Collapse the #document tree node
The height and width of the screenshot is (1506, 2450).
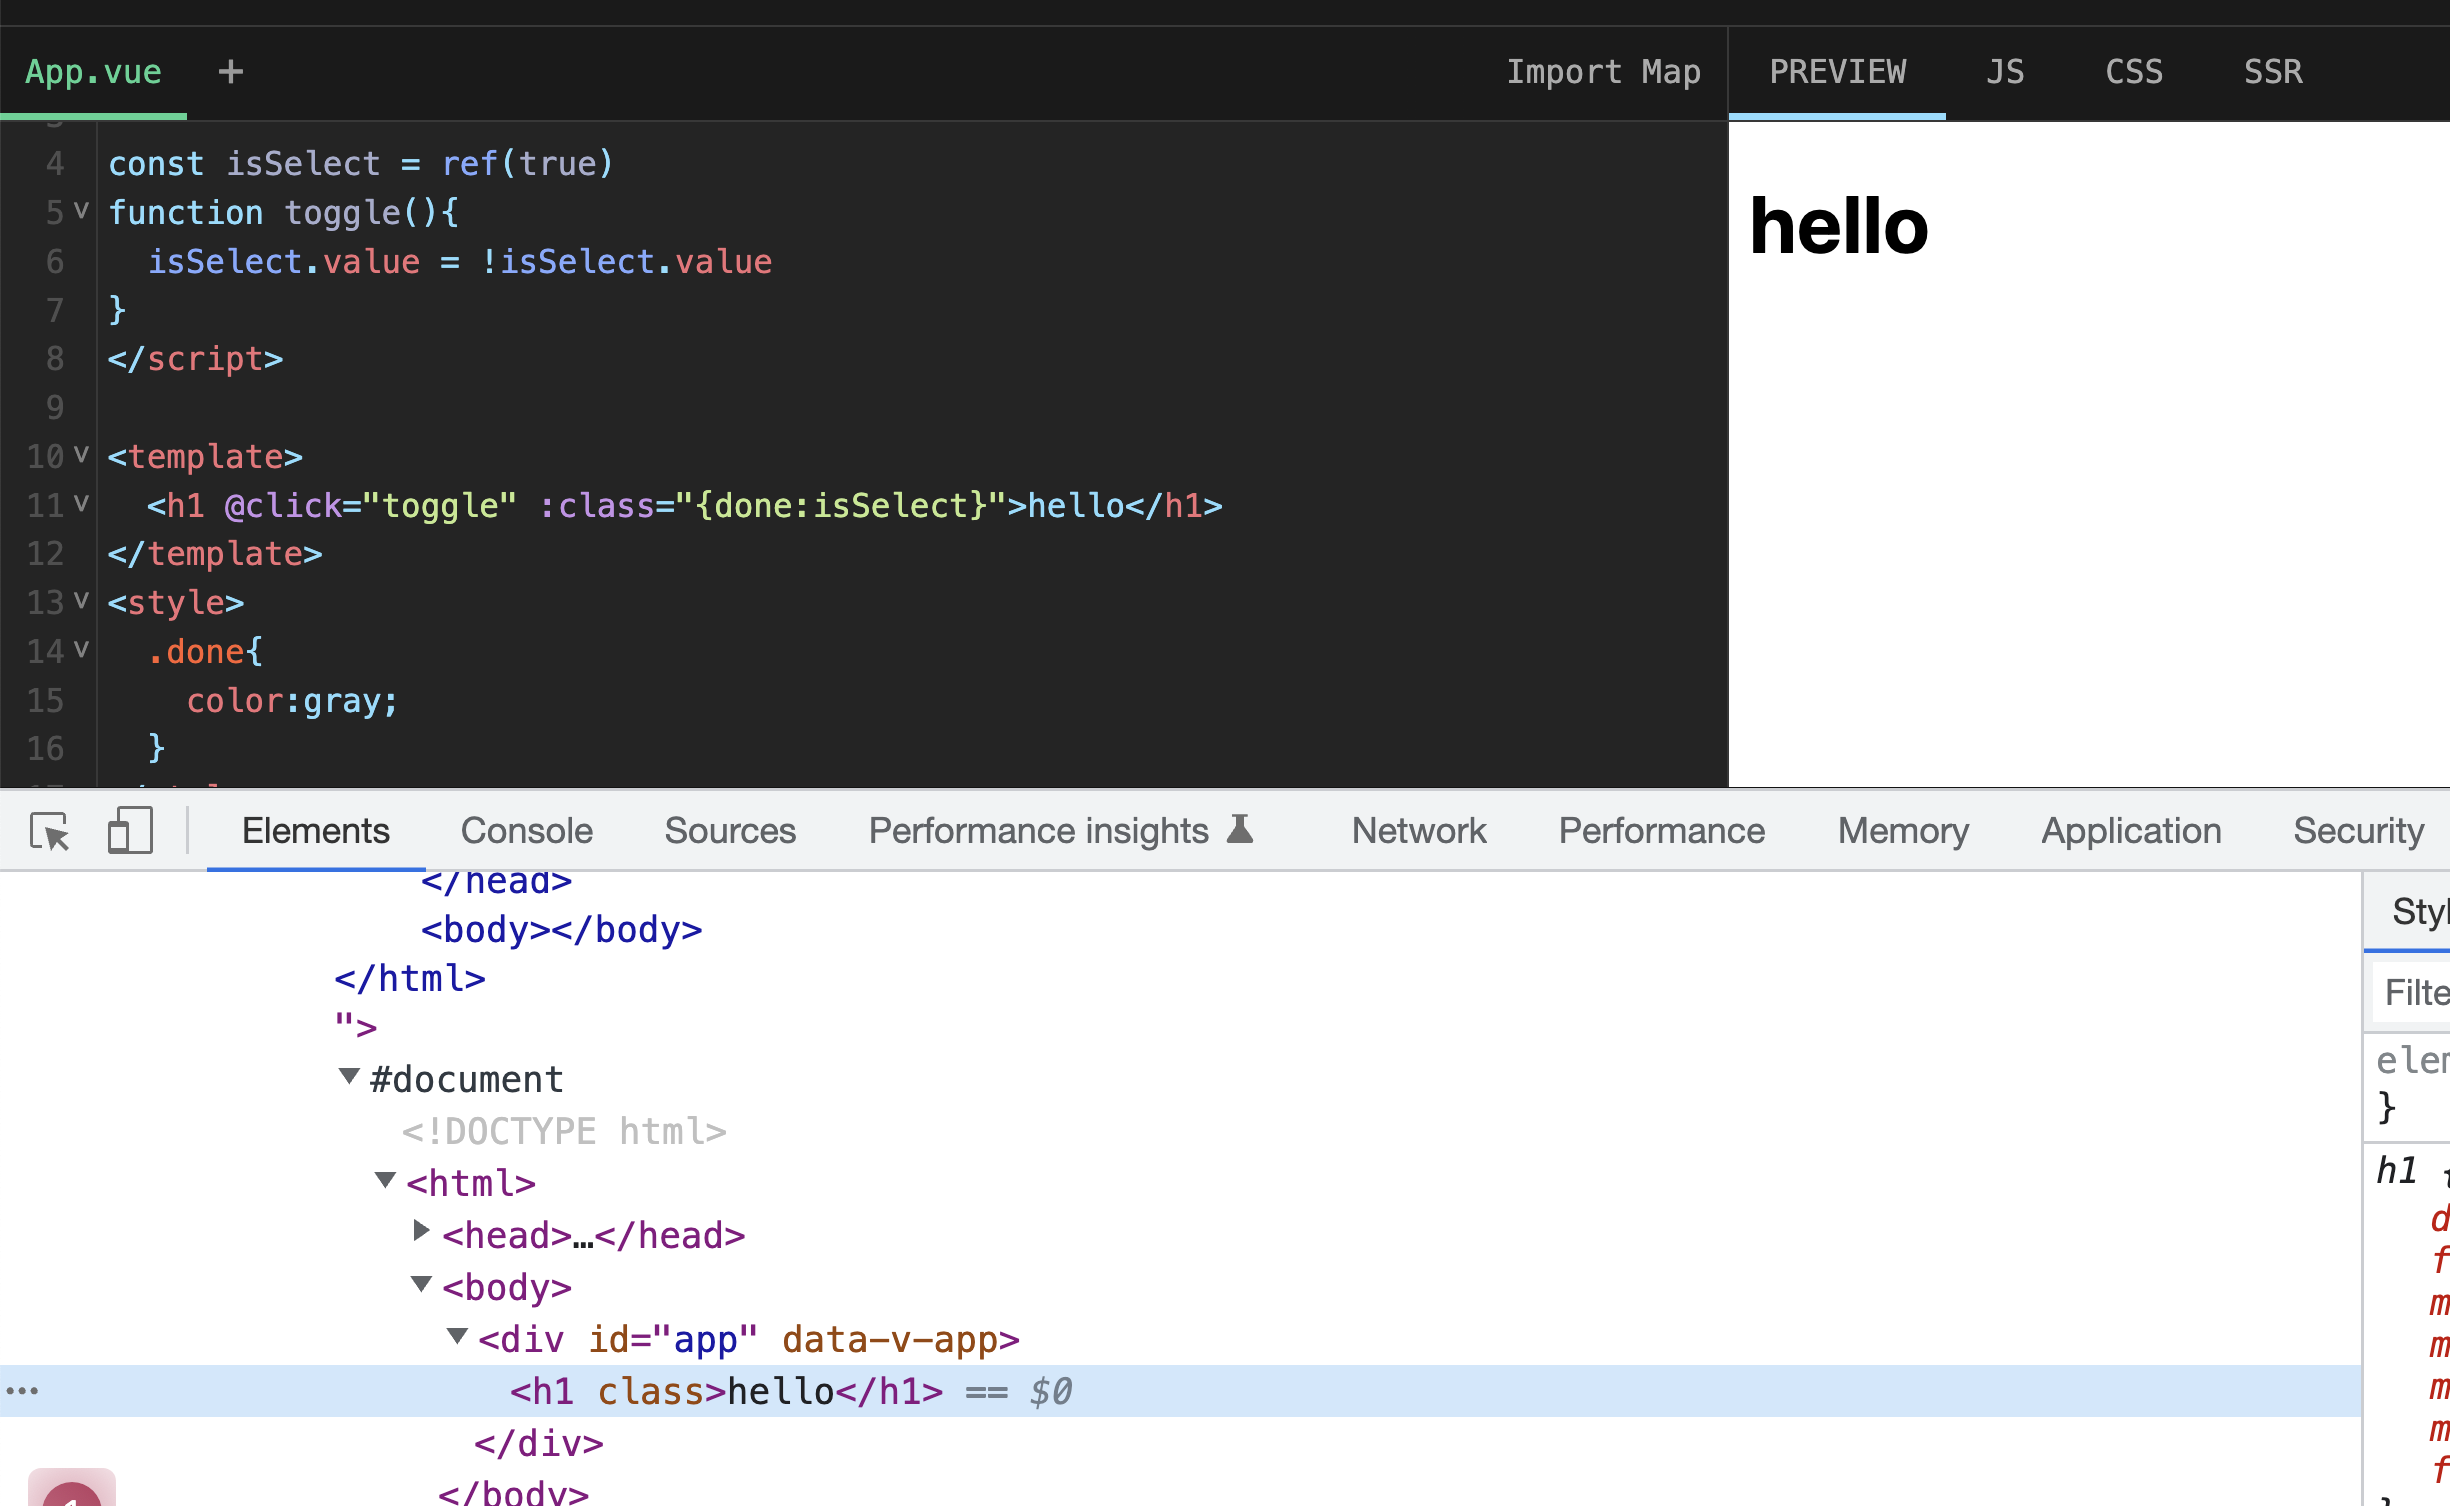(349, 1077)
